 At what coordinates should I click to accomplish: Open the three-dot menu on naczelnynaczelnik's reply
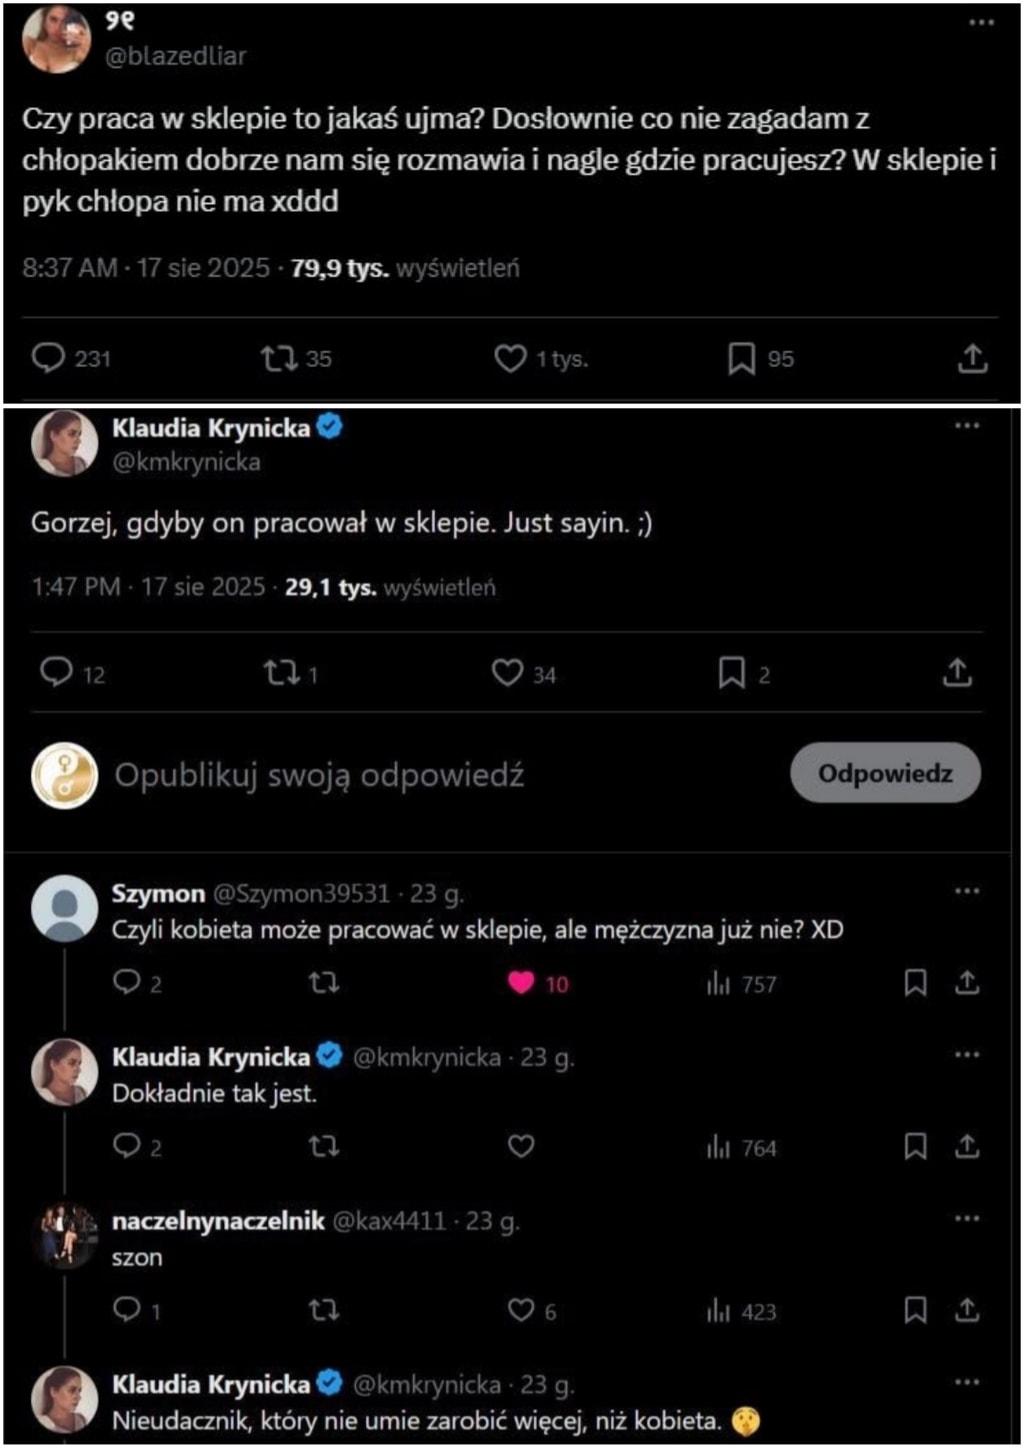click(966, 1219)
